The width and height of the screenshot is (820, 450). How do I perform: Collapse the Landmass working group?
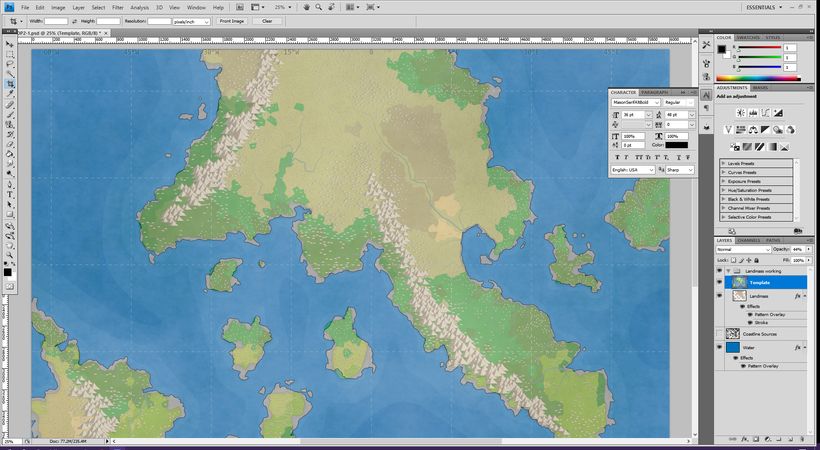pyautogui.click(x=728, y=271)
